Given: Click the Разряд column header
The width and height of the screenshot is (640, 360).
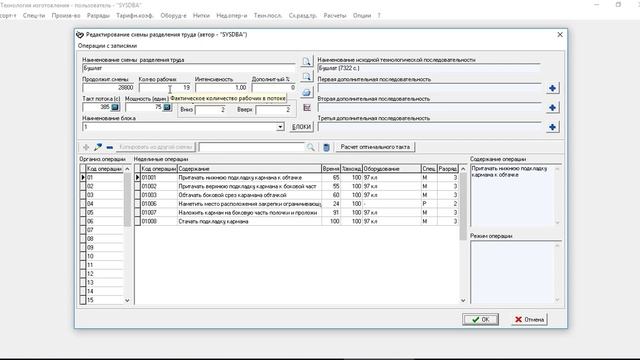Looking at the screenshot, I should [x=448, y=169].
